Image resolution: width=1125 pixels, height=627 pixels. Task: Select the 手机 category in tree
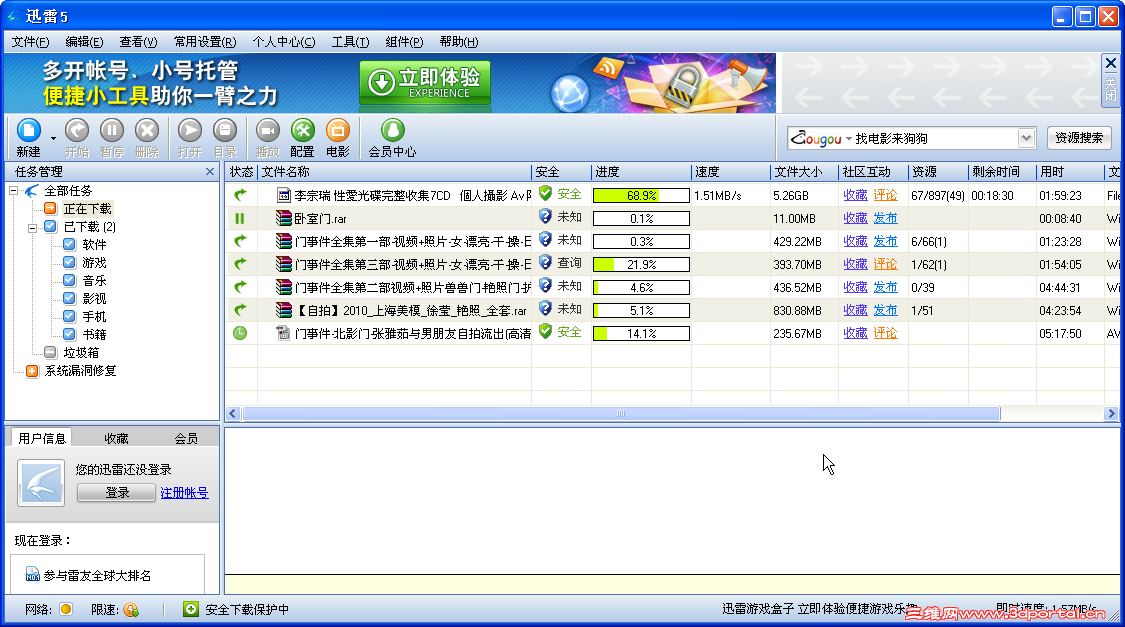coord(94,316)
